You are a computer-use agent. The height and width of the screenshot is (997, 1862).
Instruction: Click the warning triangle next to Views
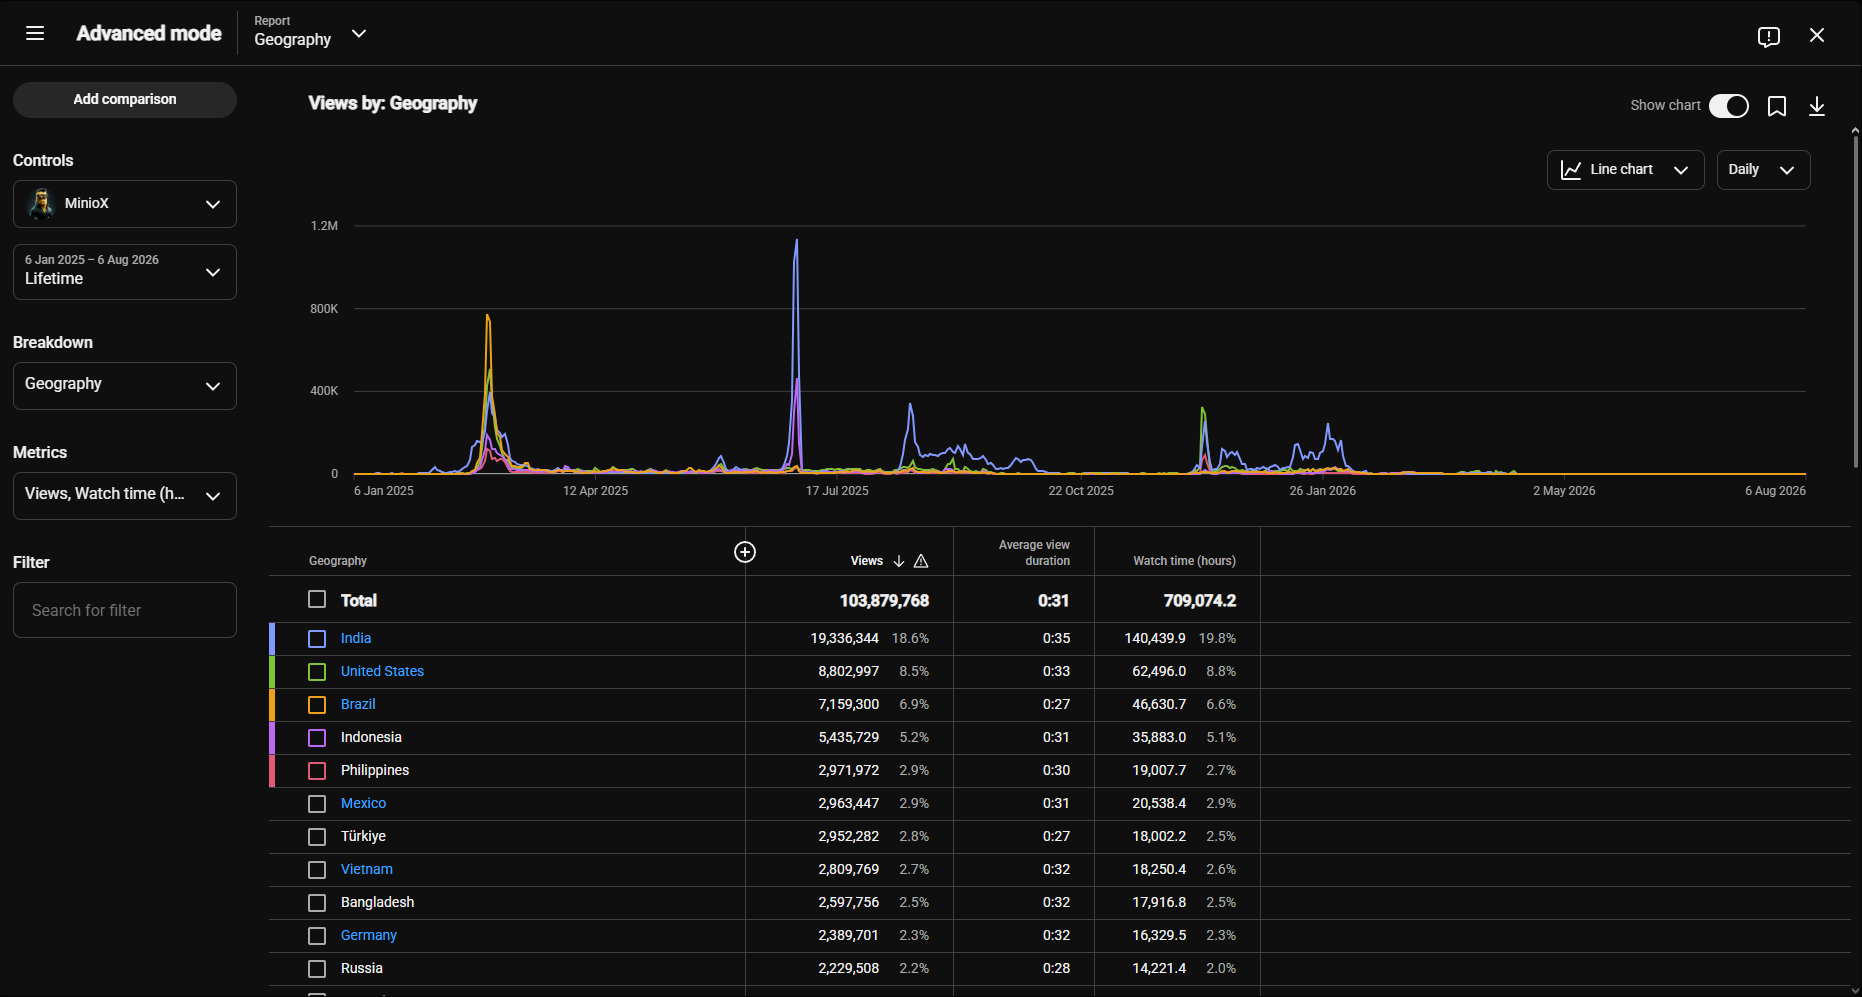921,561
